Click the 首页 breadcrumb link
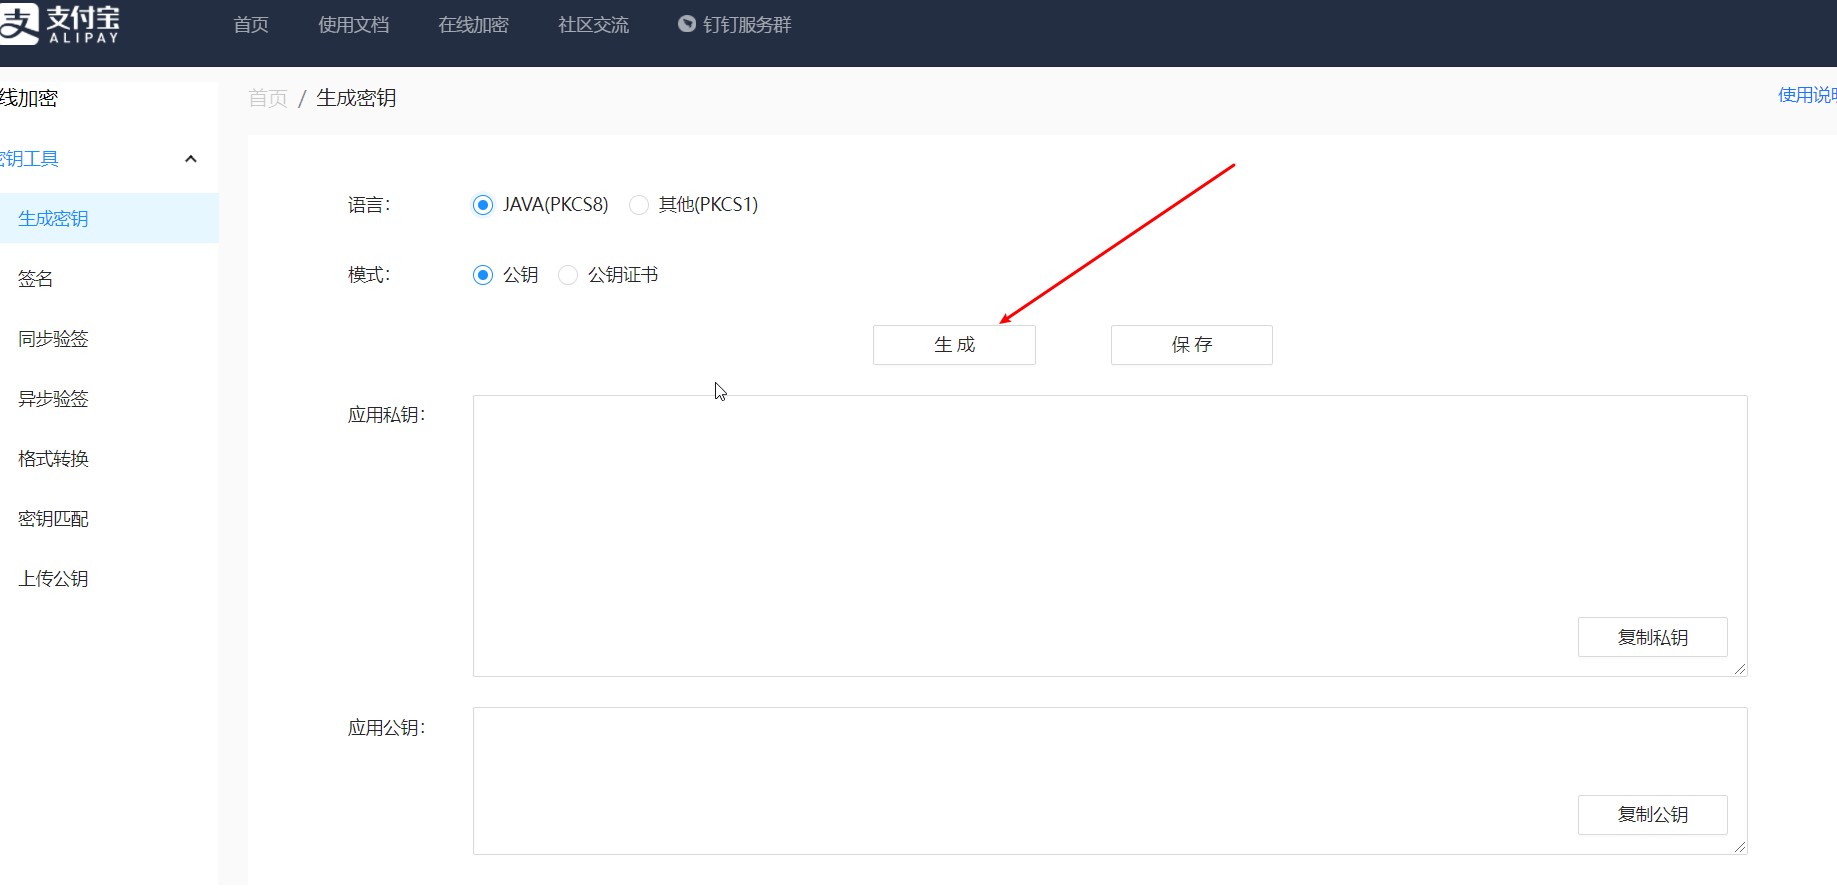Image resolution: width=1837 pixels, height=893 pixels. pyautogui.click(x=267, y=98)
